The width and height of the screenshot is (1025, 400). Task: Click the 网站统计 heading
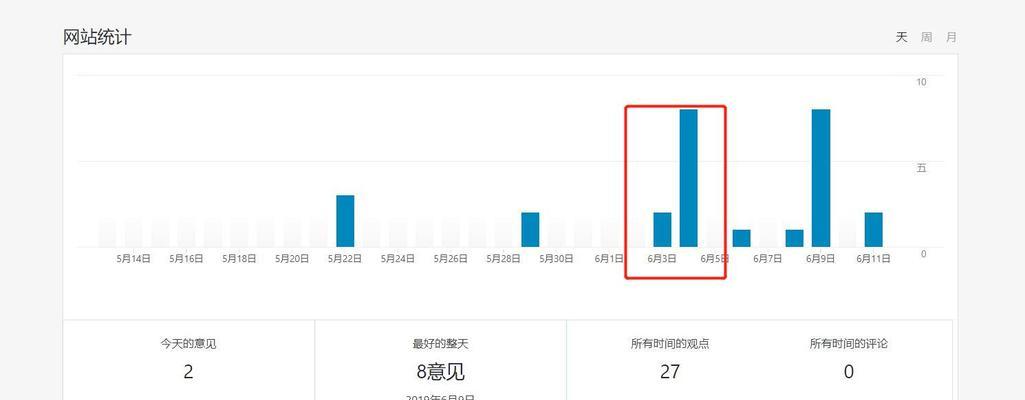(97, 37)
